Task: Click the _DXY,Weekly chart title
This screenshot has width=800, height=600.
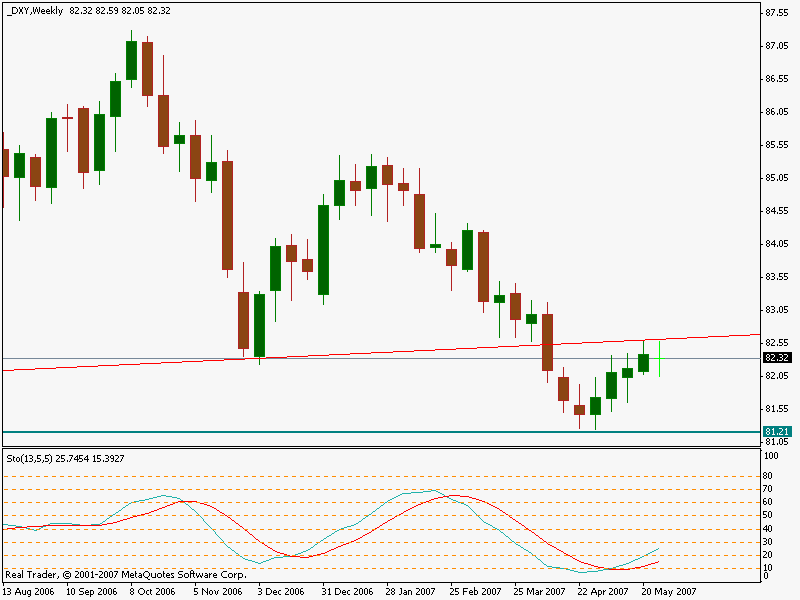Action: click(35, 10)
